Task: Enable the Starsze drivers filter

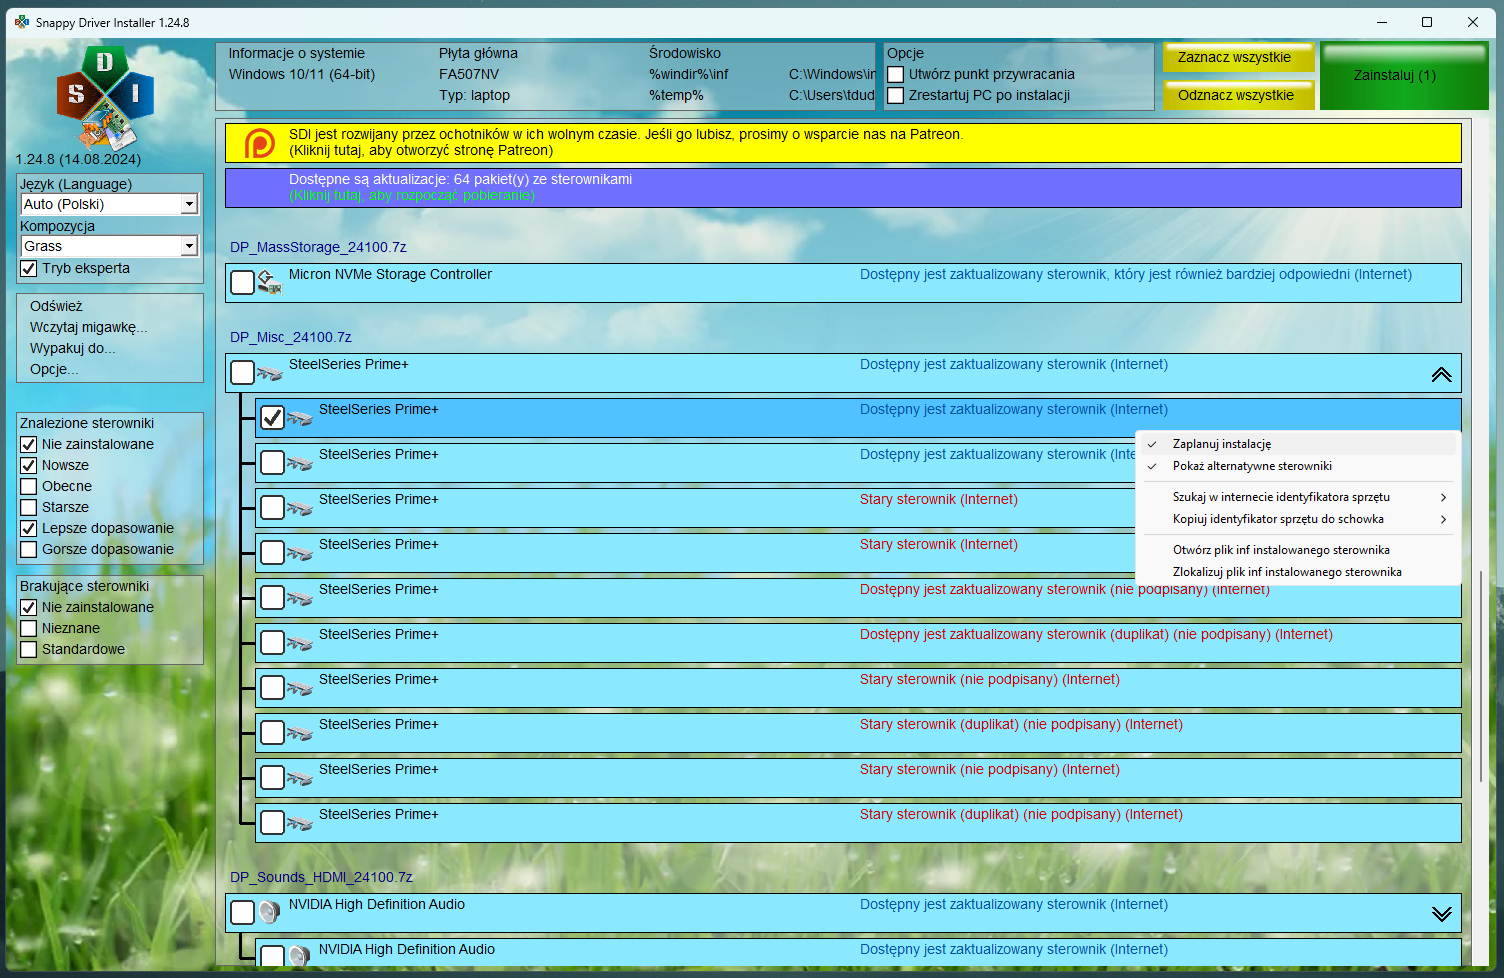Action: (29, 508)
